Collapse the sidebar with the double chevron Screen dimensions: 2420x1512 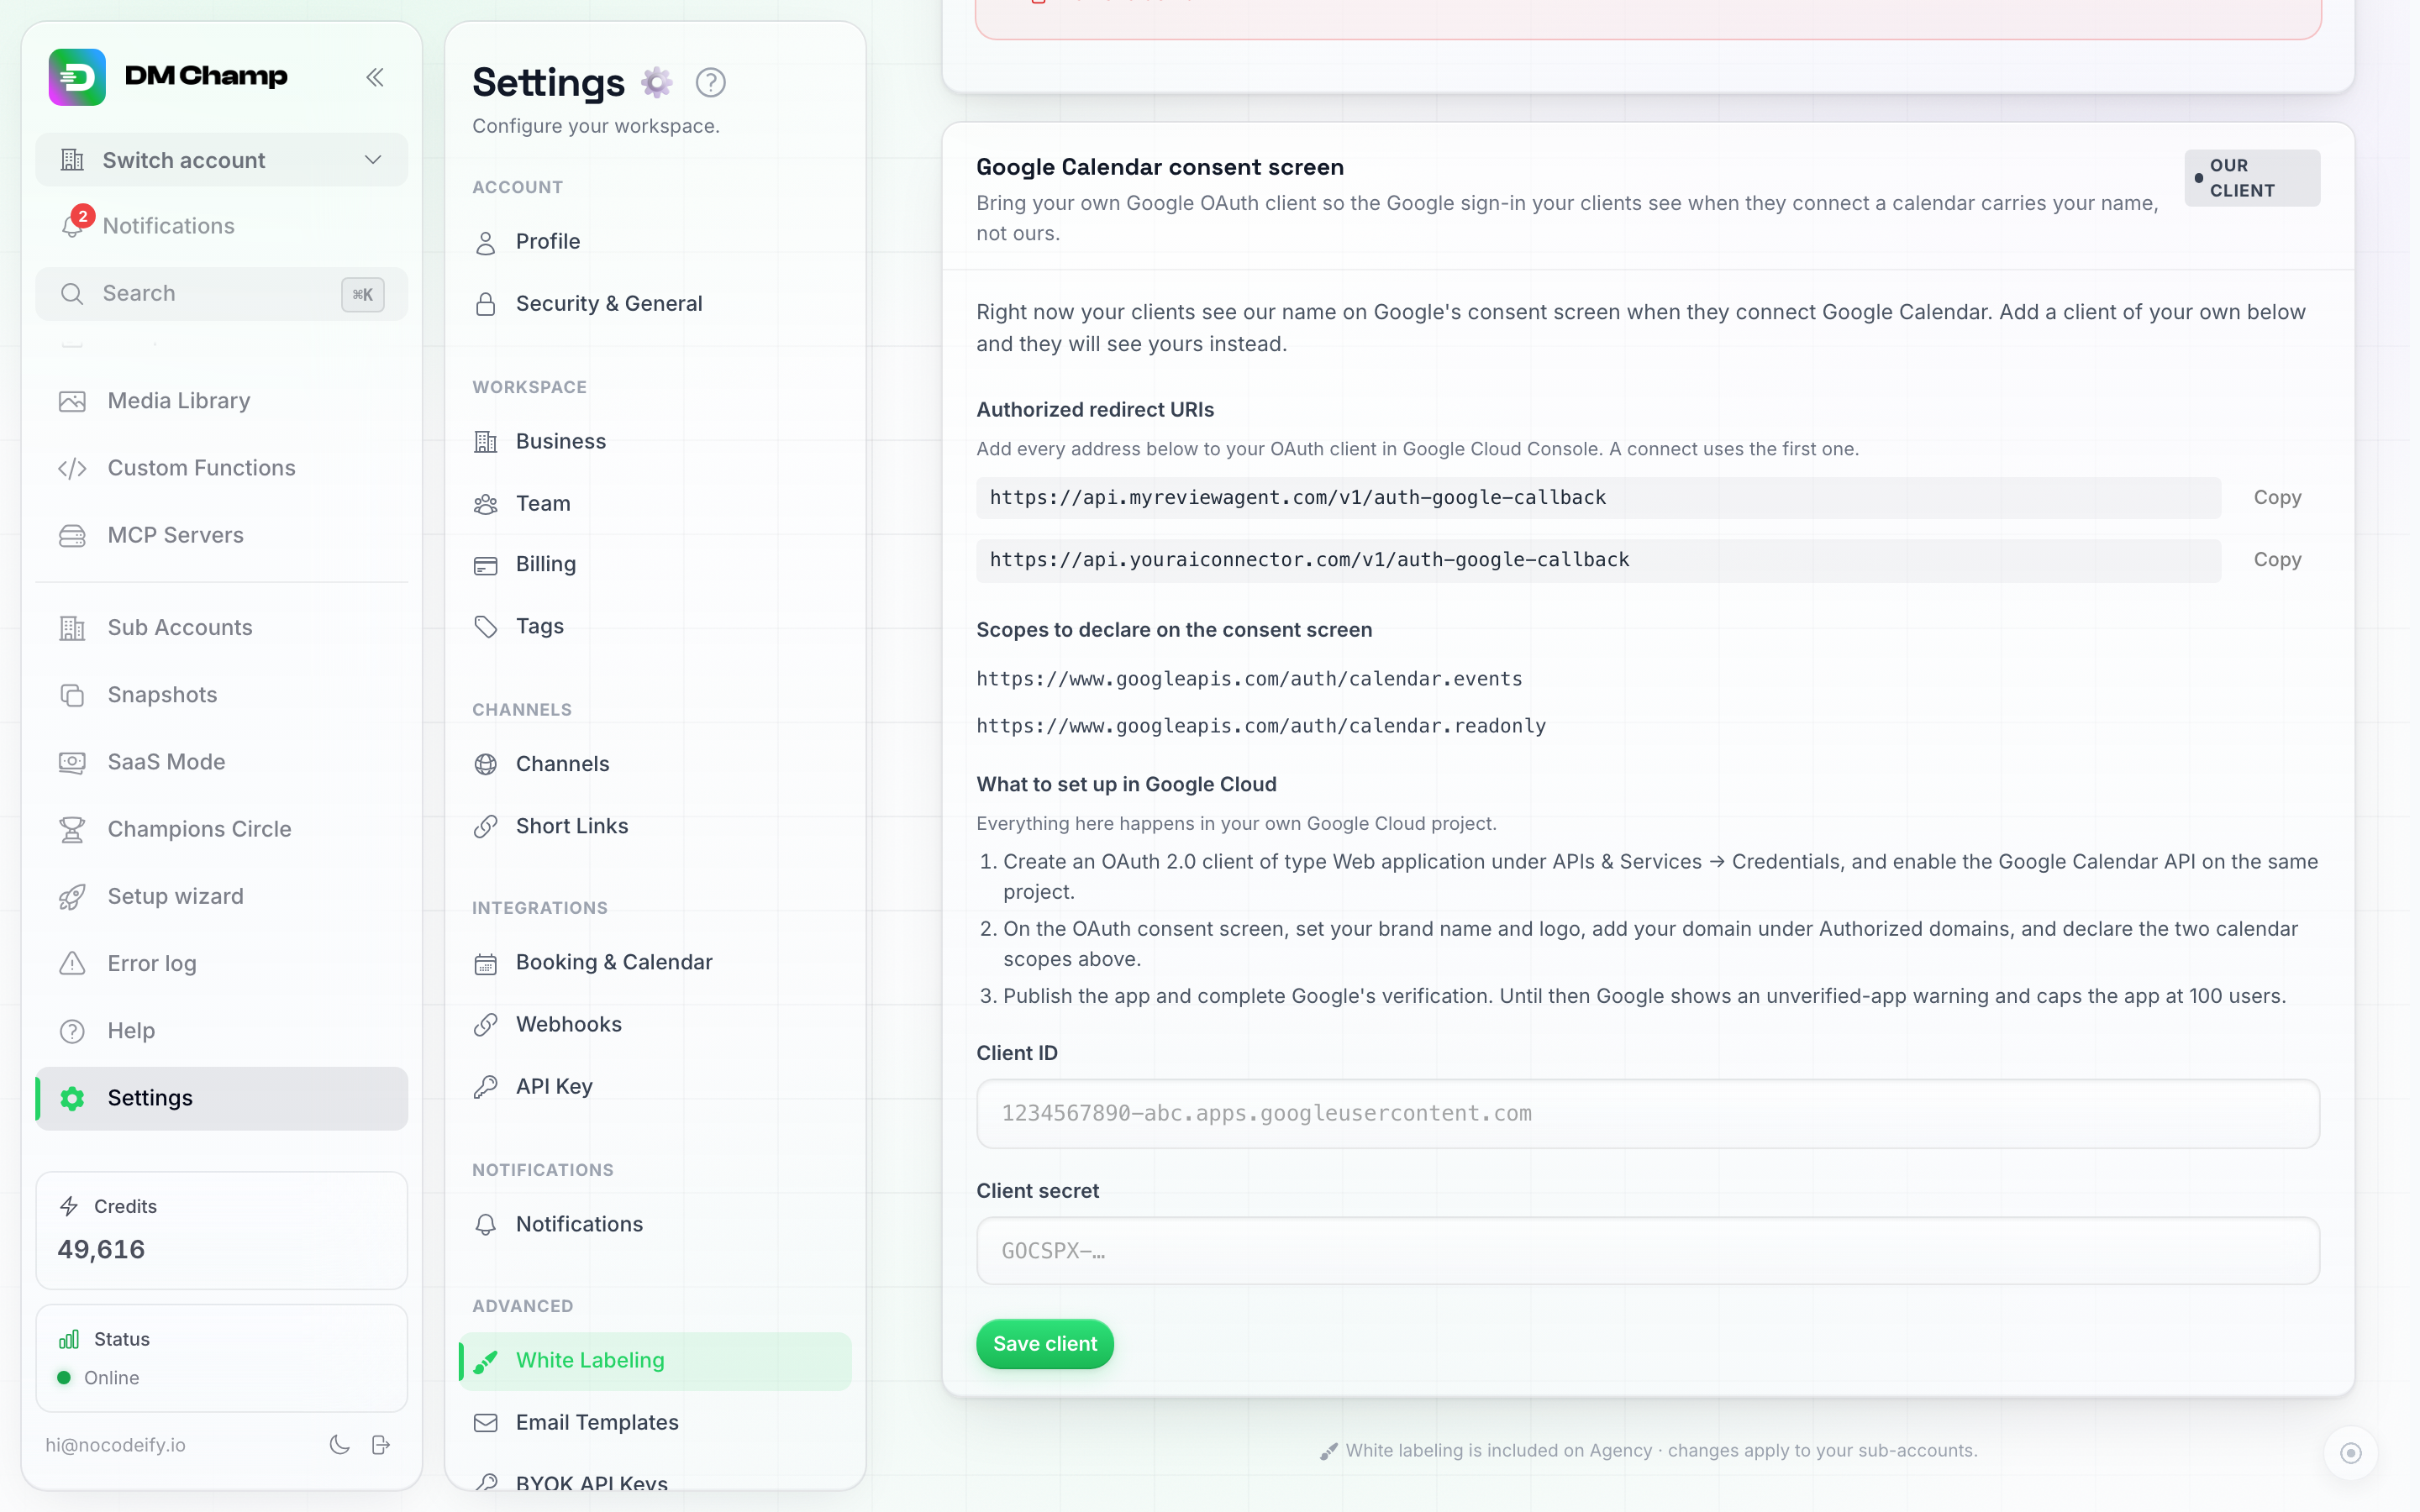coord(375,77)
